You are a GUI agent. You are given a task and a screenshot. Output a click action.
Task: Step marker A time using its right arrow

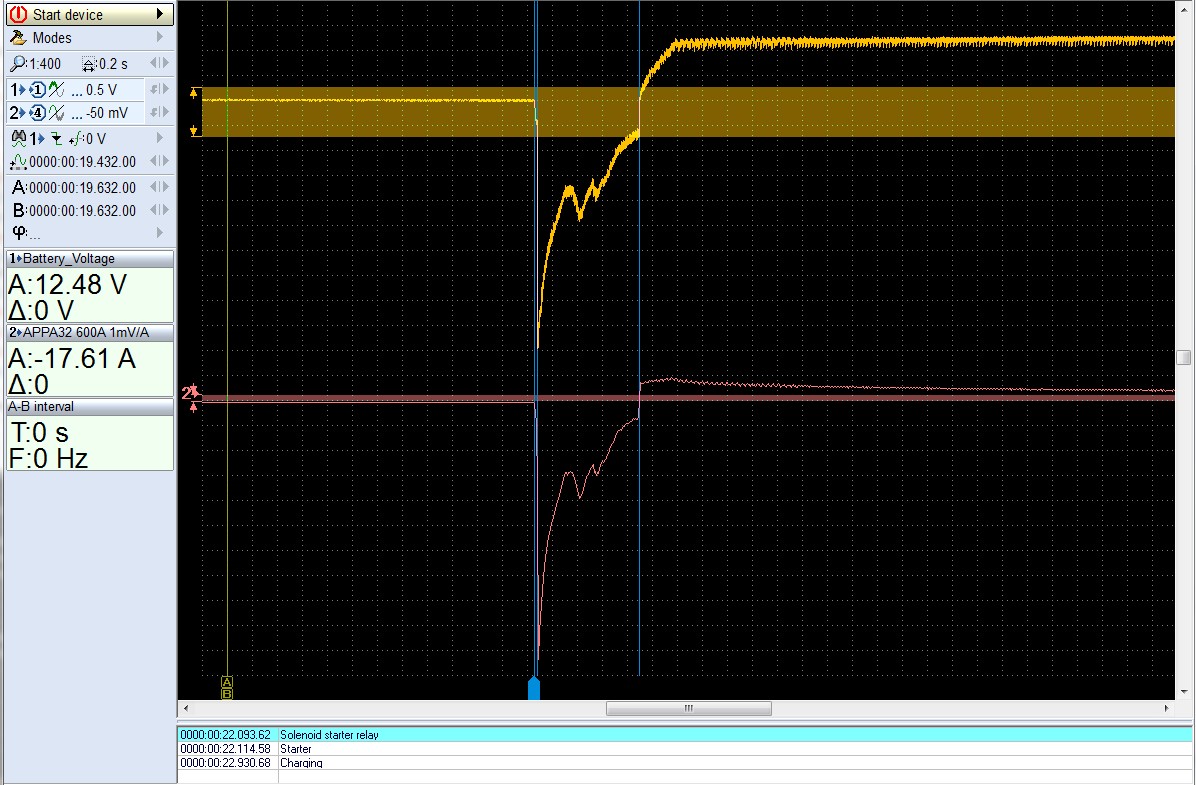tap(166, 188)
